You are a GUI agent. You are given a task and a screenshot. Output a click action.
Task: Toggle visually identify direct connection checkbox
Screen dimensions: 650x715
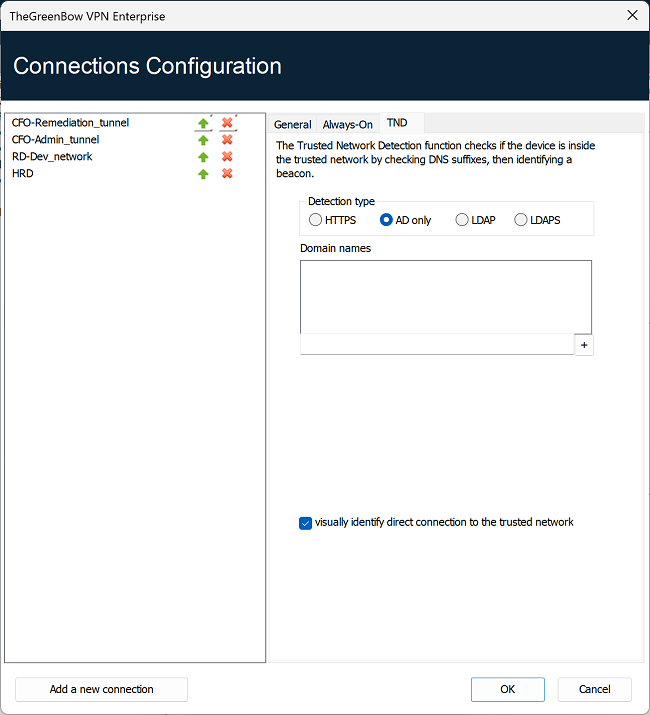305,523
